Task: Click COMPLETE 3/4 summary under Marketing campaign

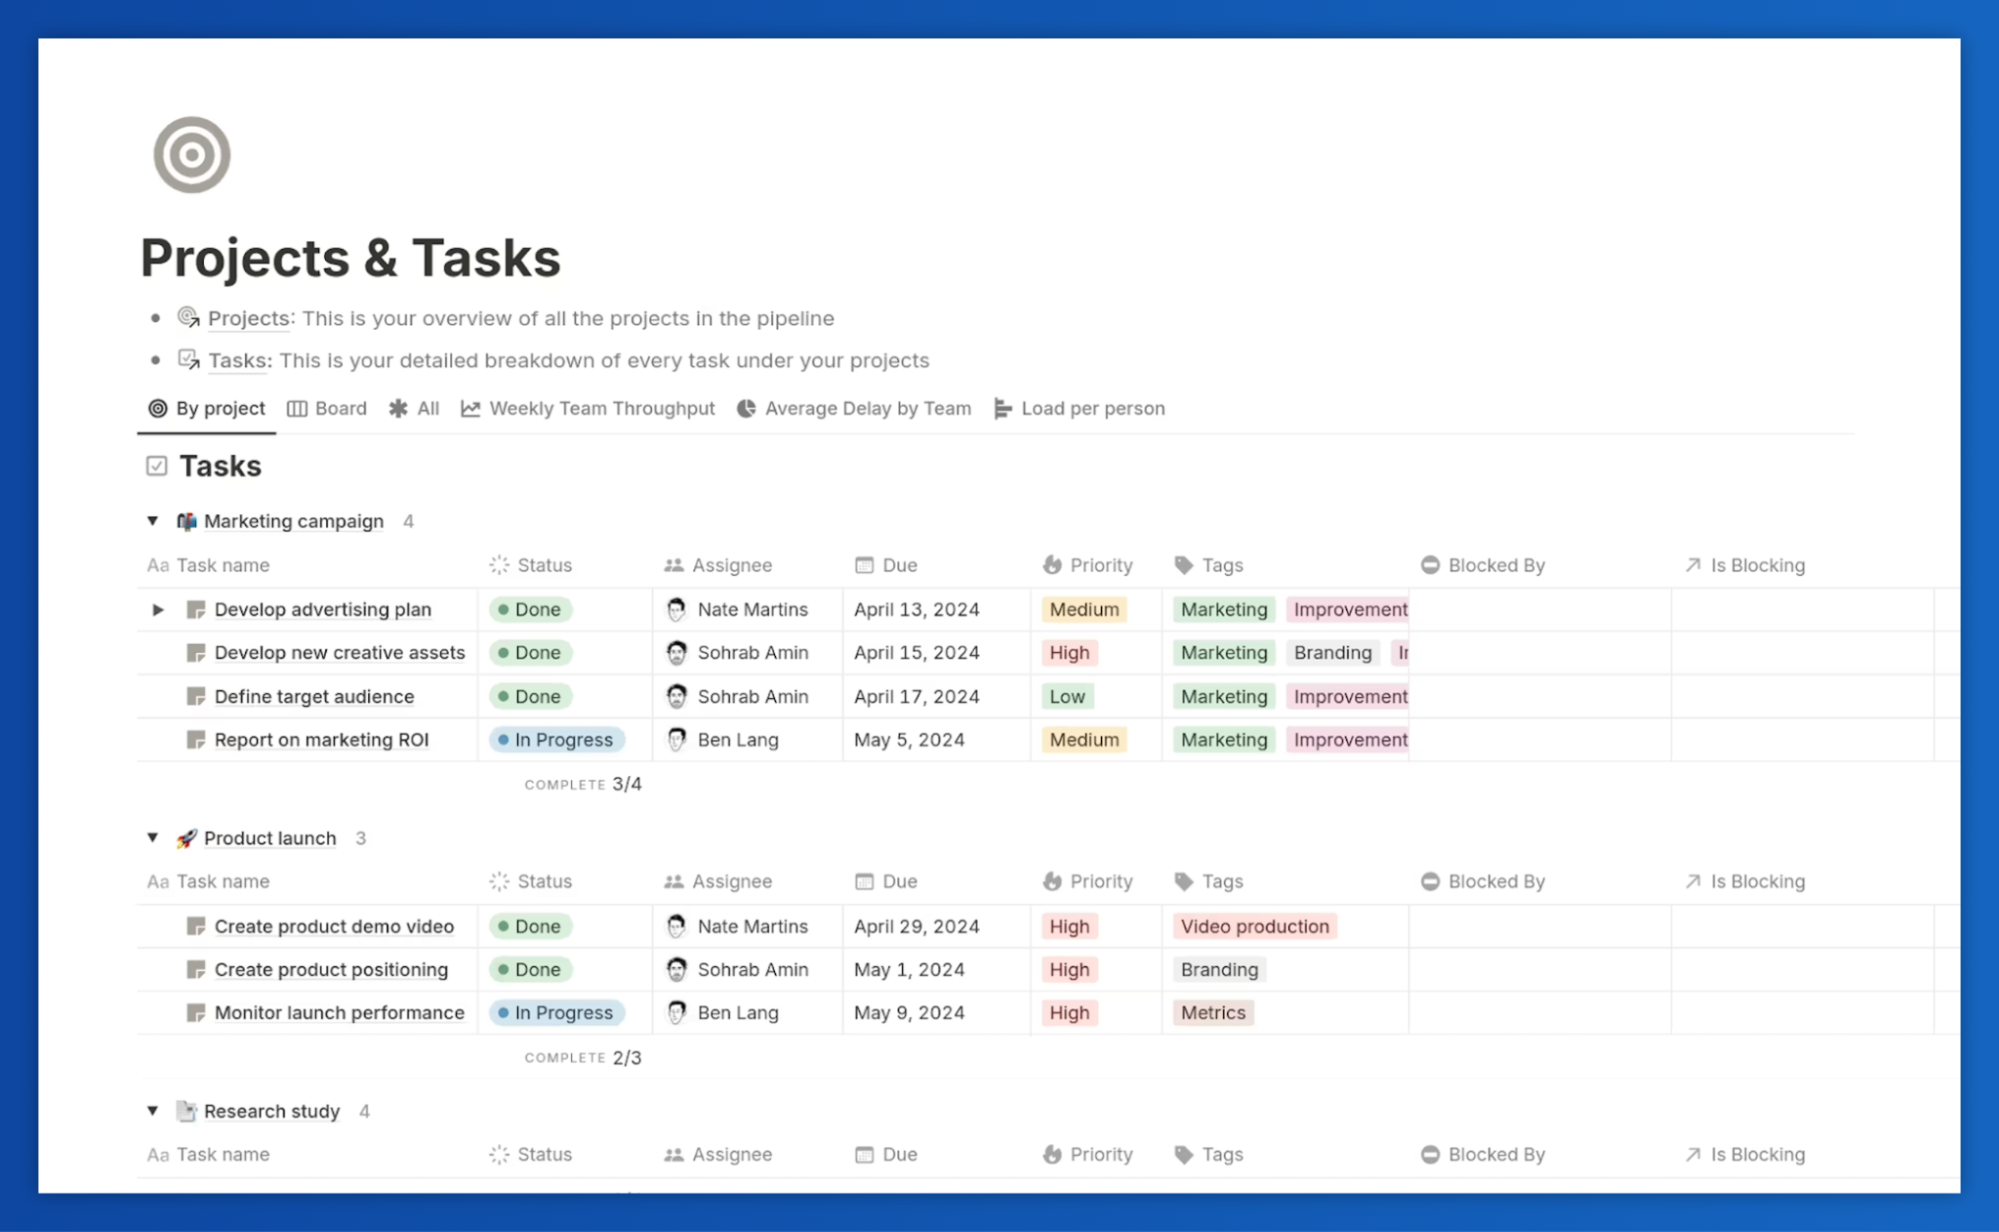Action: (x=583, y=784)
